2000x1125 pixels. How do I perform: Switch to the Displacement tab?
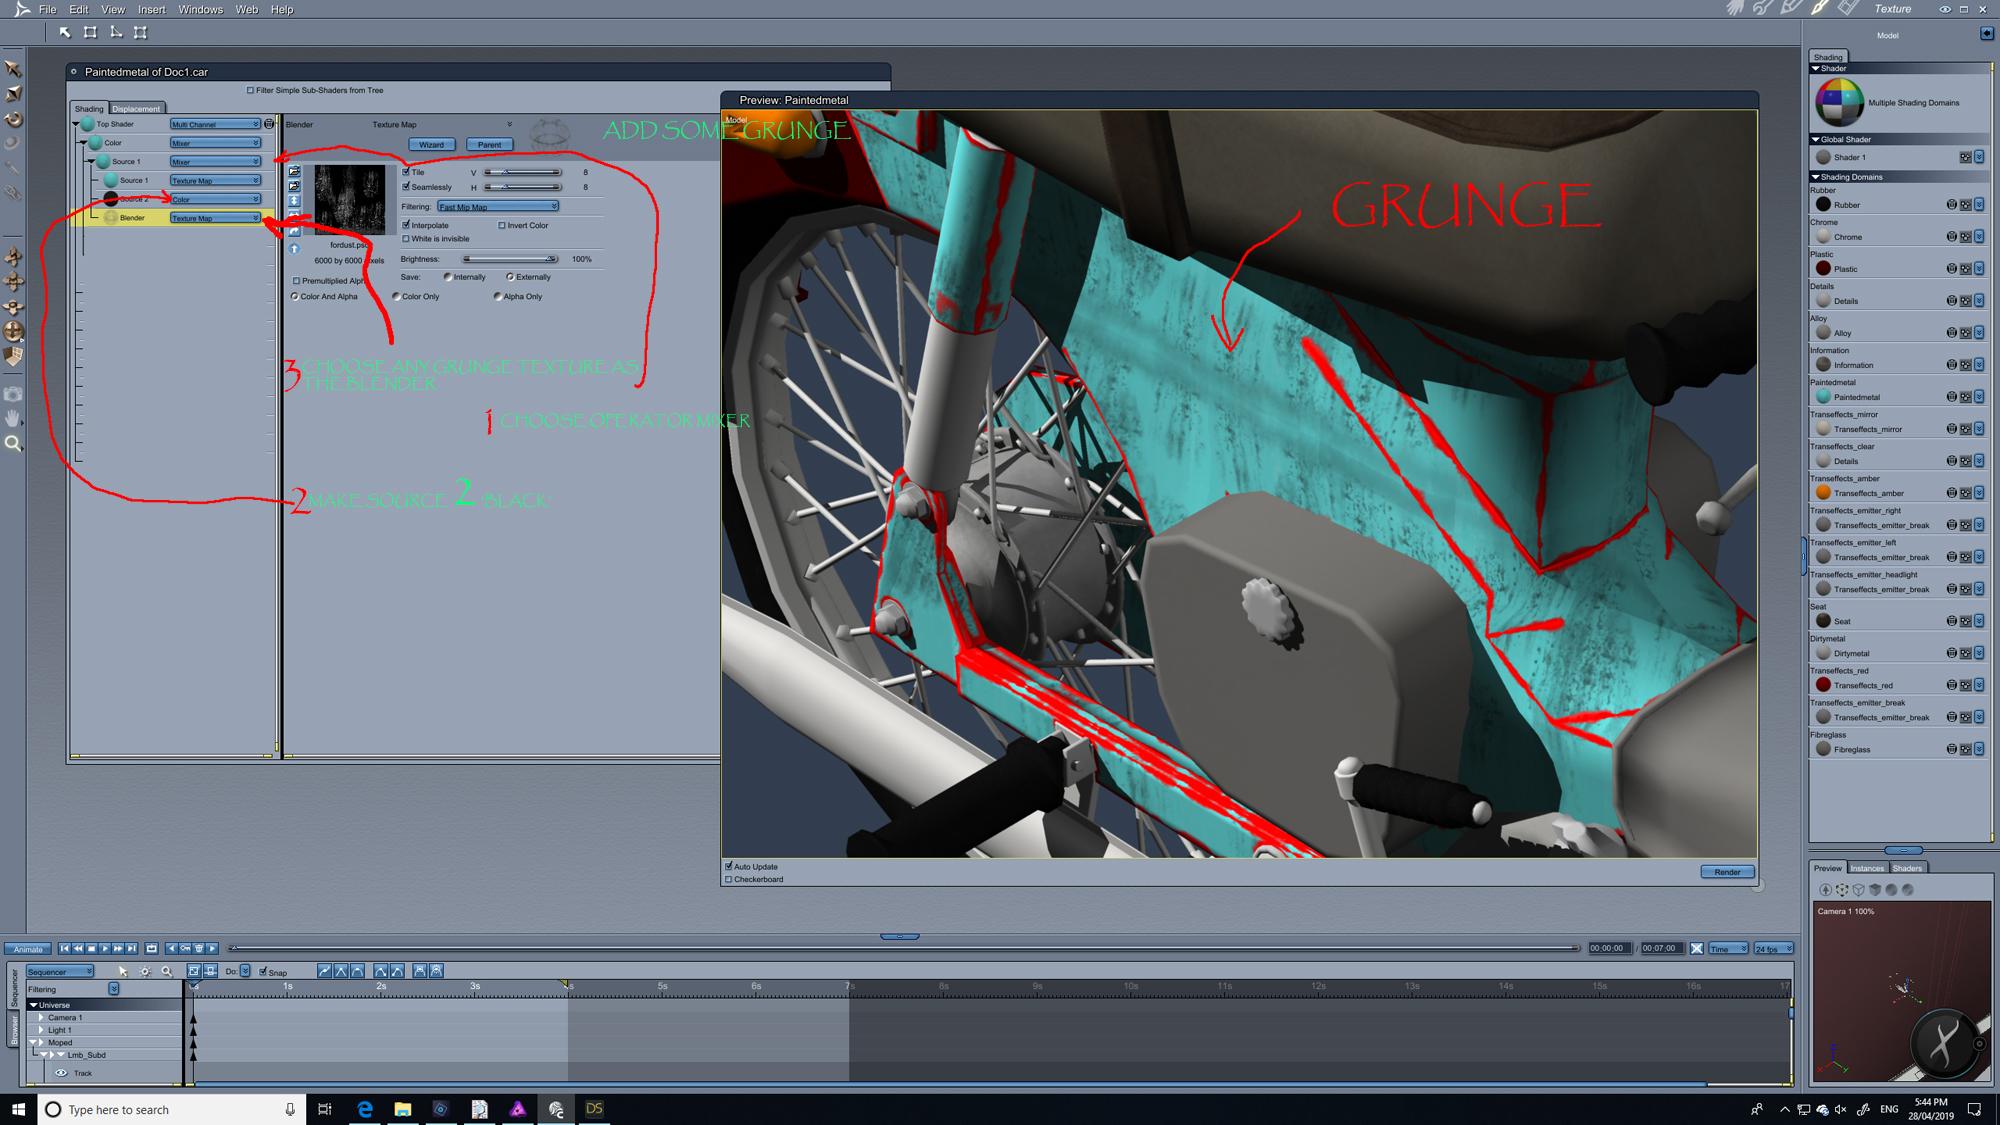tap(136, 109)
